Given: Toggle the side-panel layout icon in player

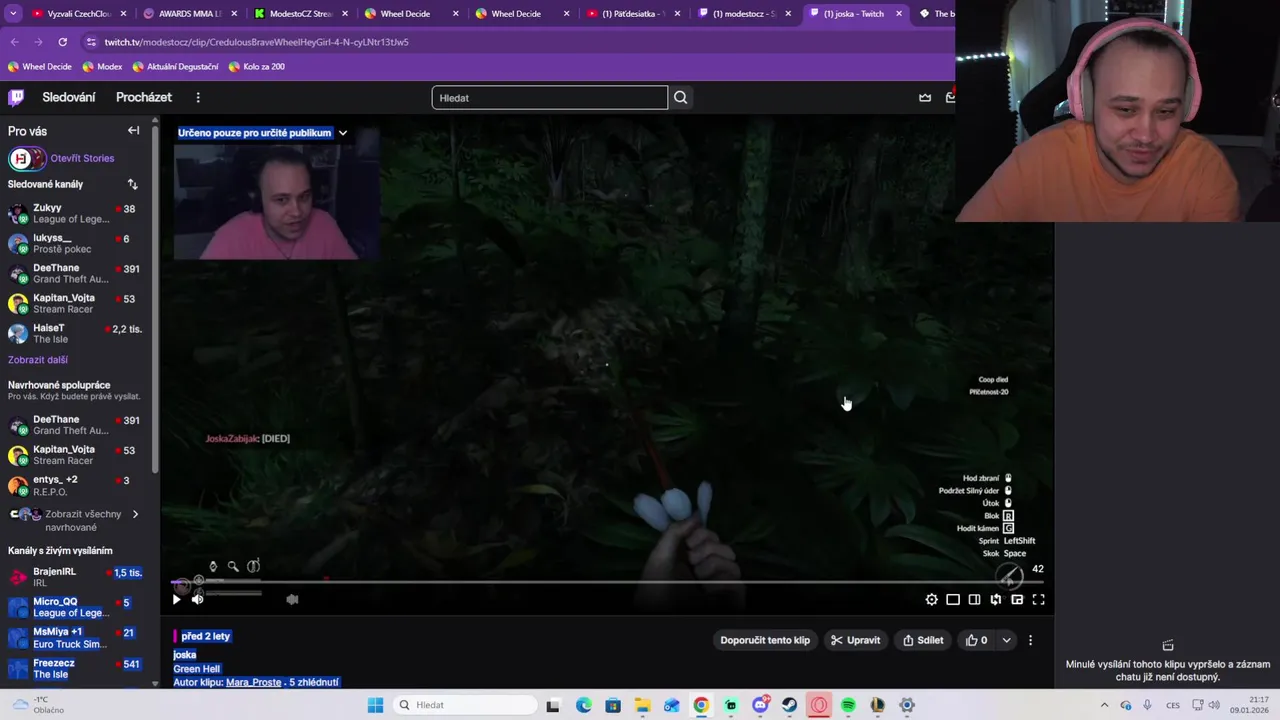Looking at the screenshot, I should (x=974, y=599).
